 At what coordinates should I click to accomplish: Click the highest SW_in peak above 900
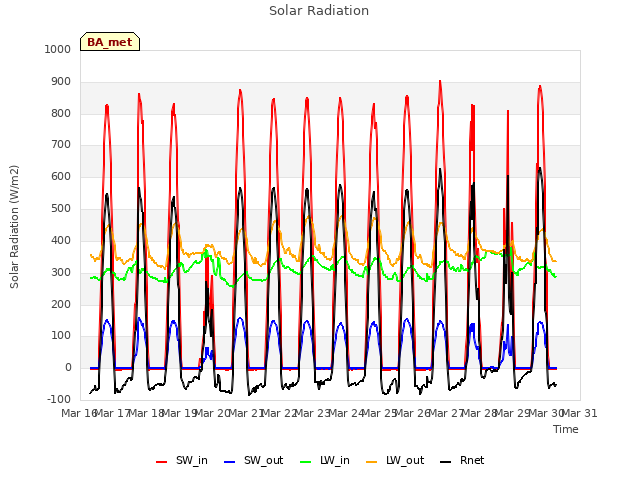[x=440, y=82]
